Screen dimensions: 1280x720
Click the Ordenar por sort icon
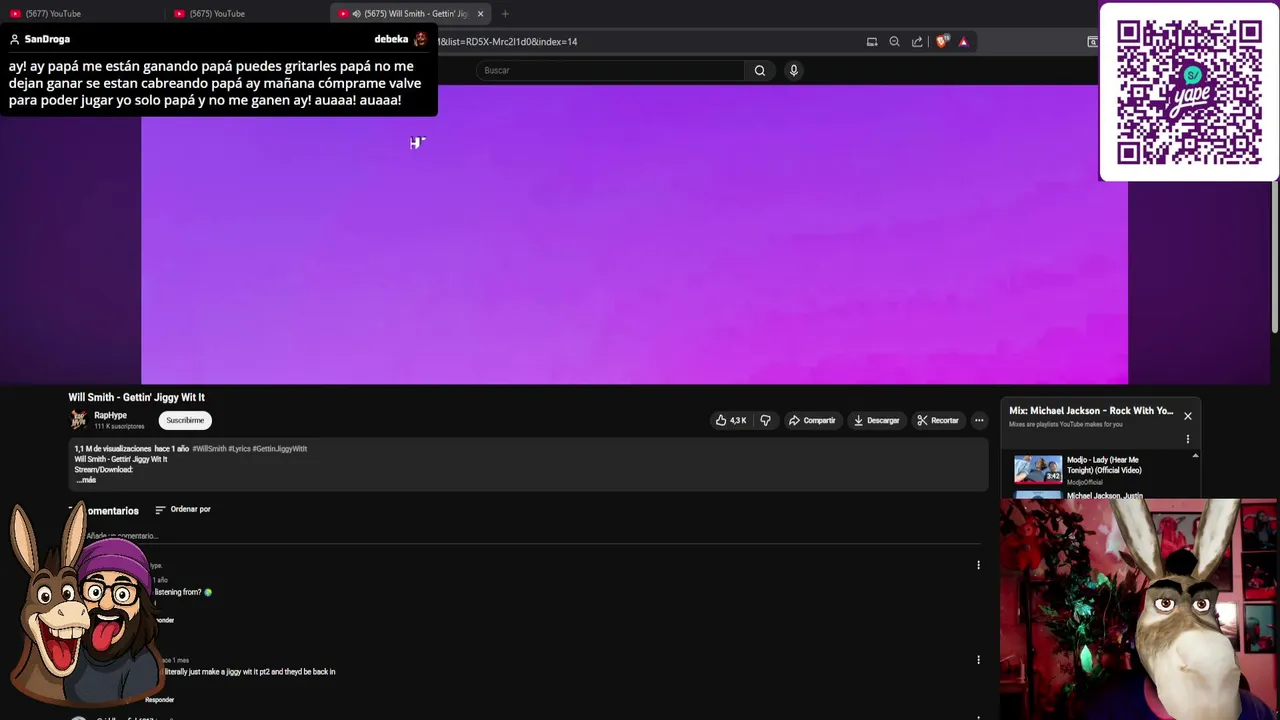pos(160,509)
